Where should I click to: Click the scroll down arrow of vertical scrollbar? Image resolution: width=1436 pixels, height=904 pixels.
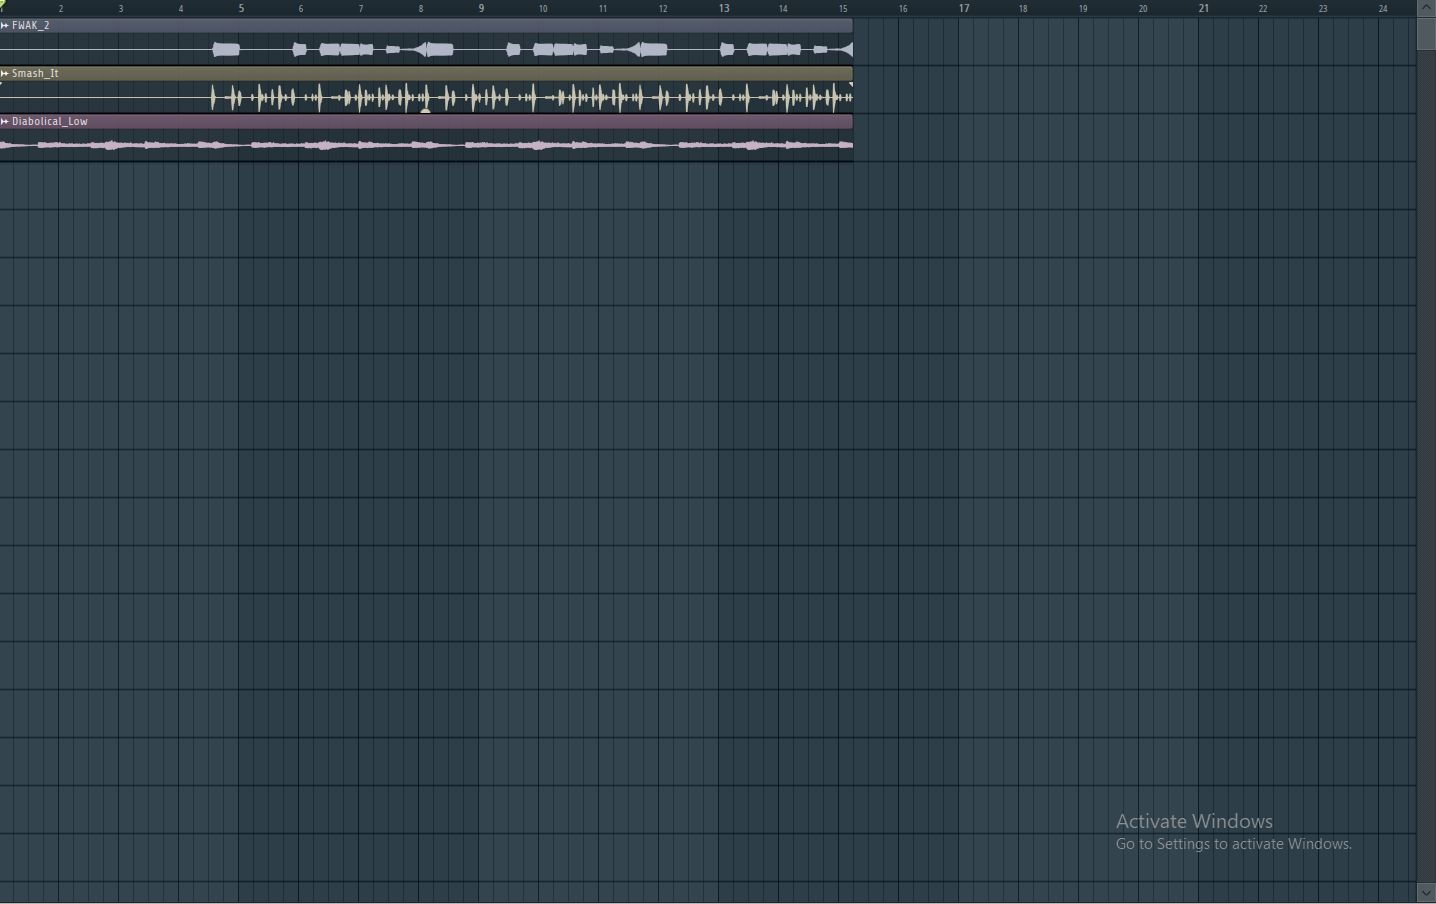tap(1426, 893)
